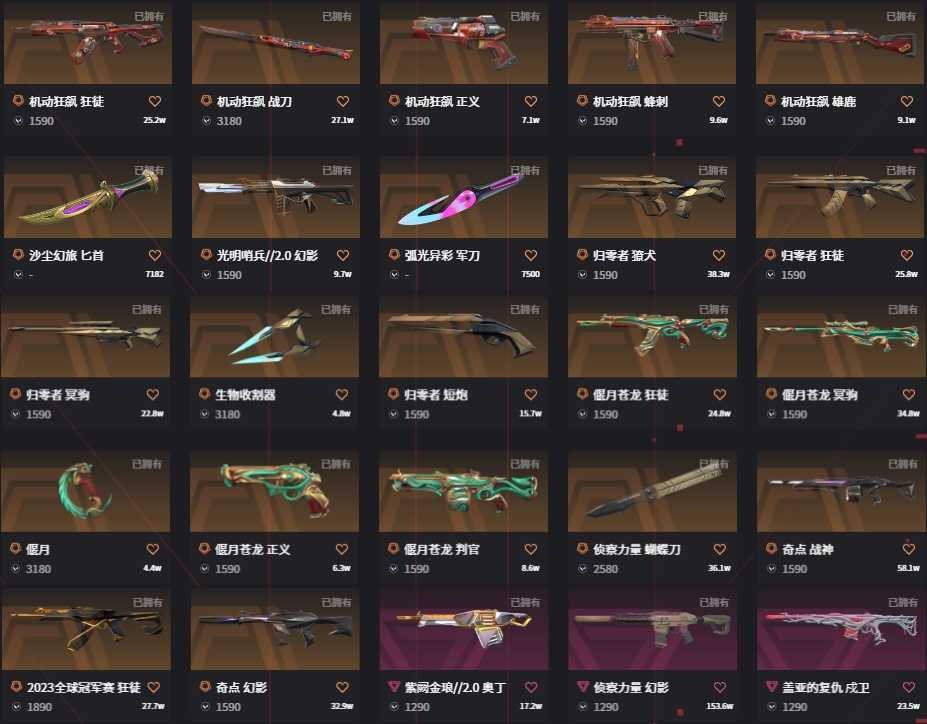Open the 偃月苍龙 正义 pistol thumbnail
Image resolution: width=927 pixels, height=724 pixels.
pos(274,491)
